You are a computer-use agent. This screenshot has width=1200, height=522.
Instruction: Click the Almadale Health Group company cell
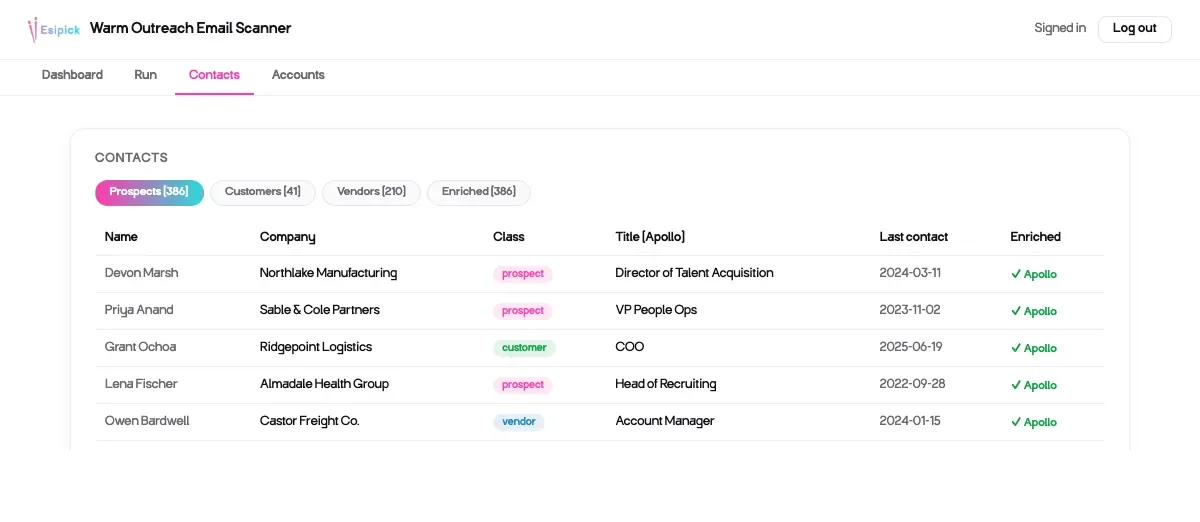coord(324,384)
